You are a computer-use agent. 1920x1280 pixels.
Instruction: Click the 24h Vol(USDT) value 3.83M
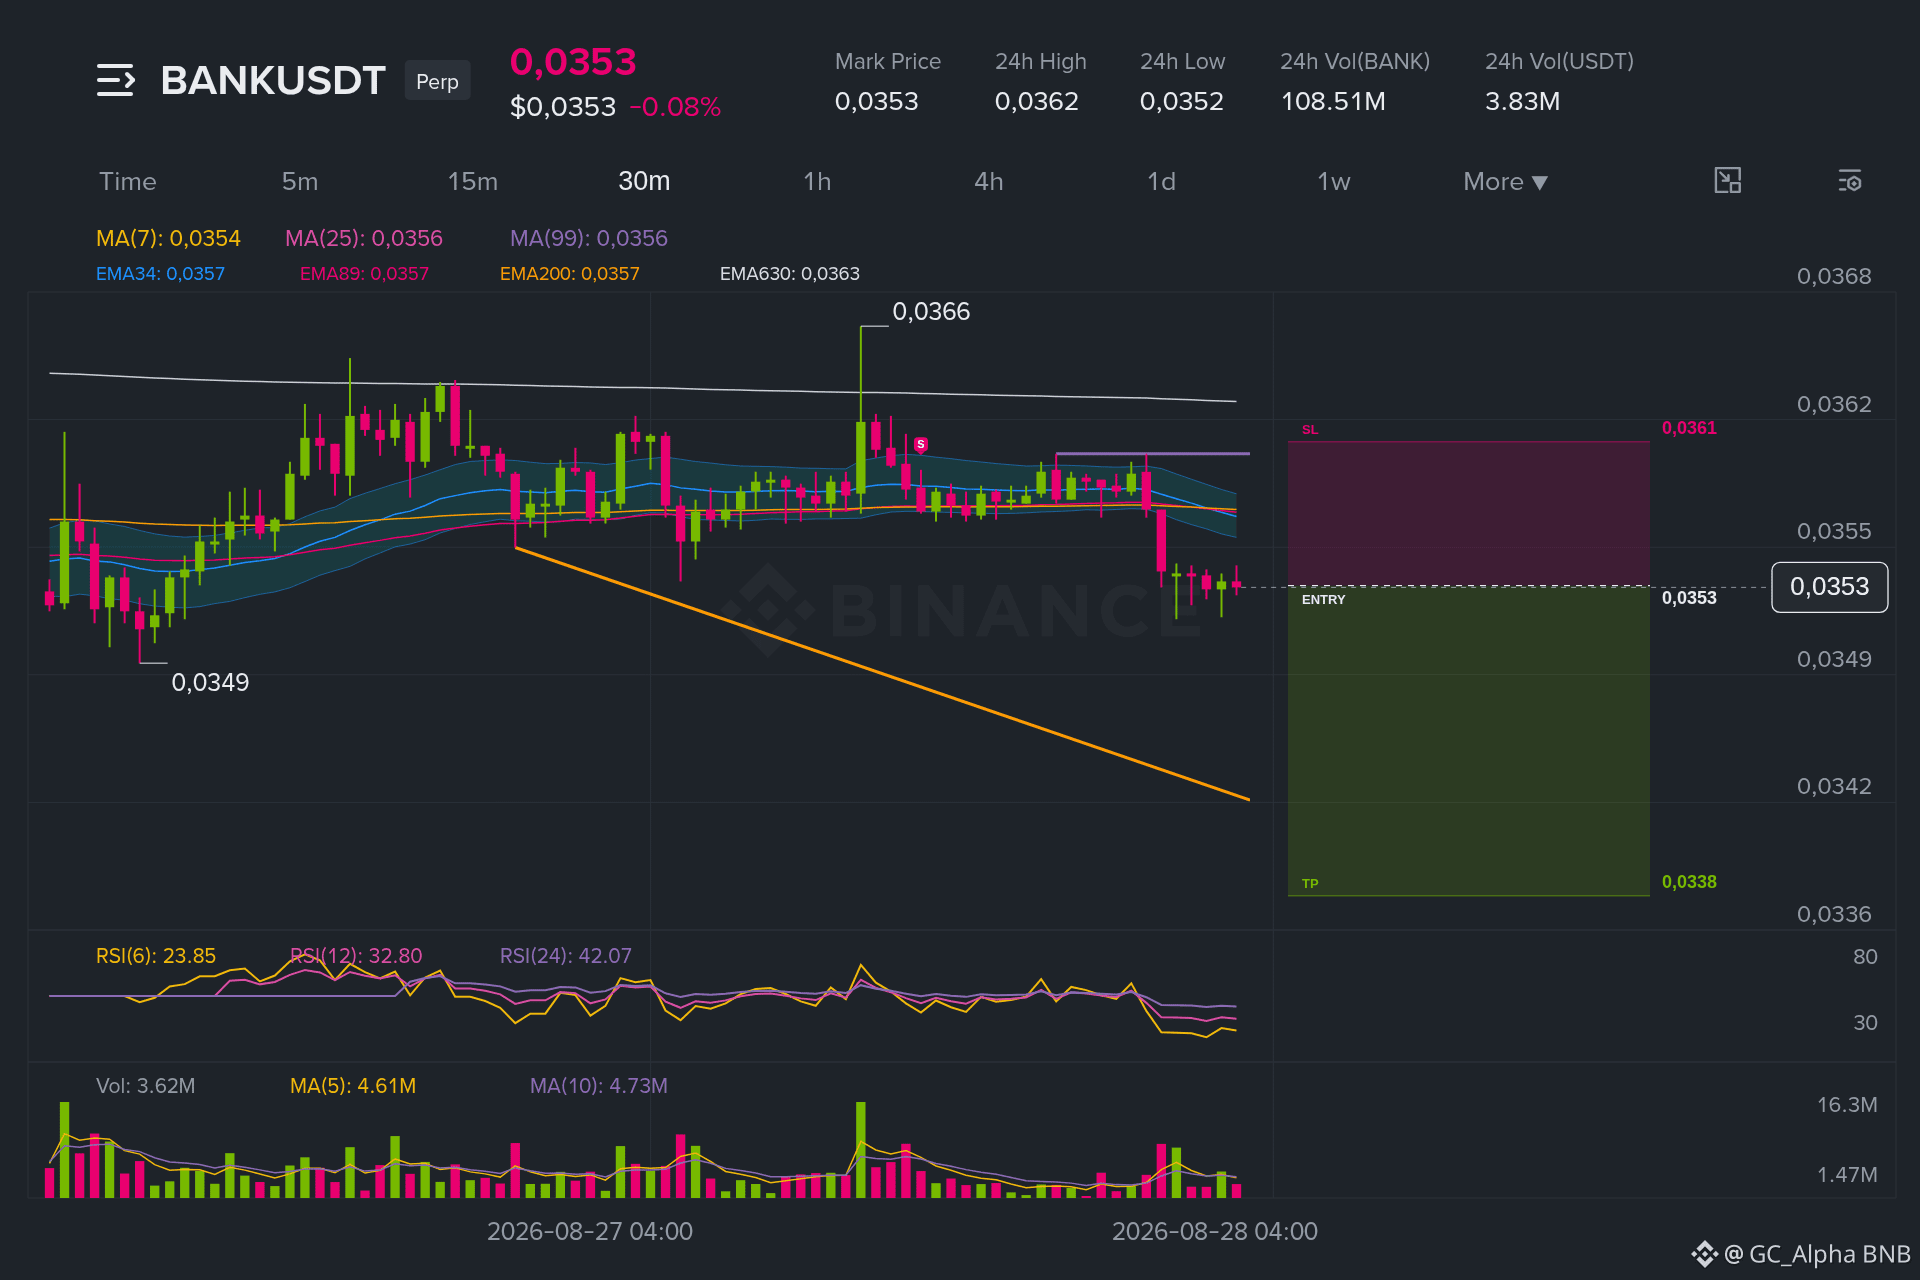click(1522, 102)
